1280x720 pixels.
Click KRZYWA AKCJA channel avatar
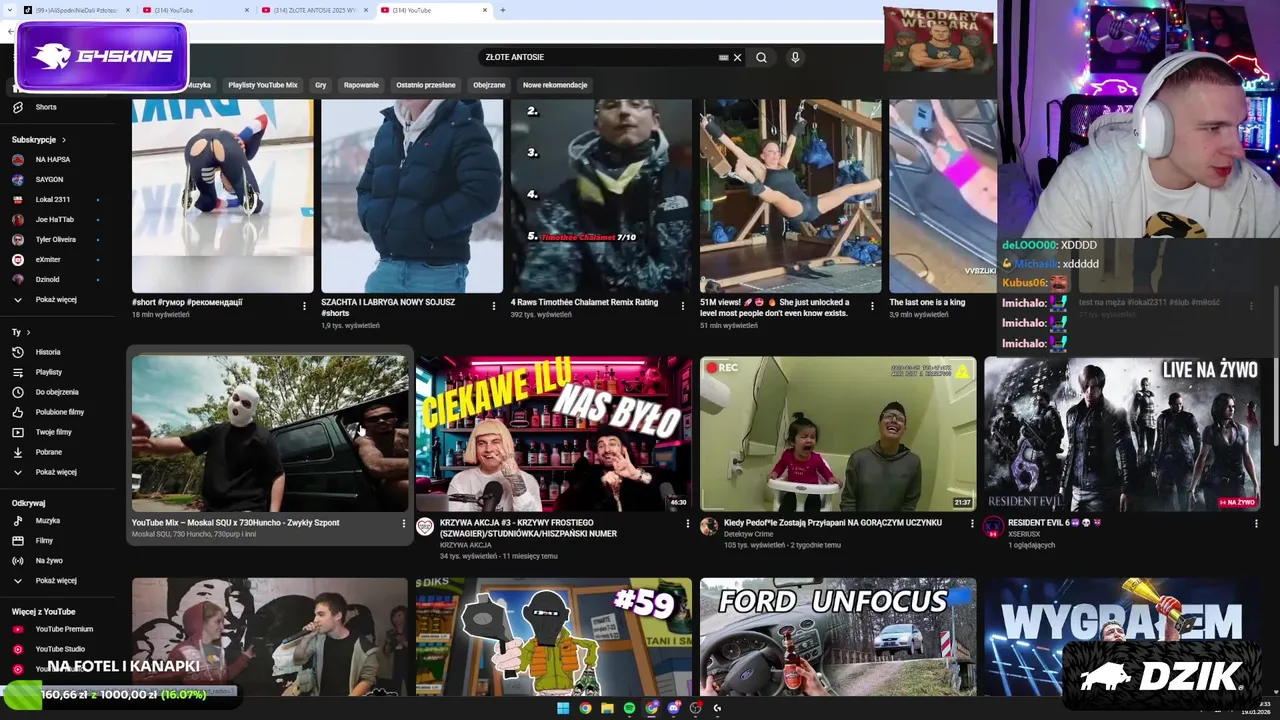point(425,526)
